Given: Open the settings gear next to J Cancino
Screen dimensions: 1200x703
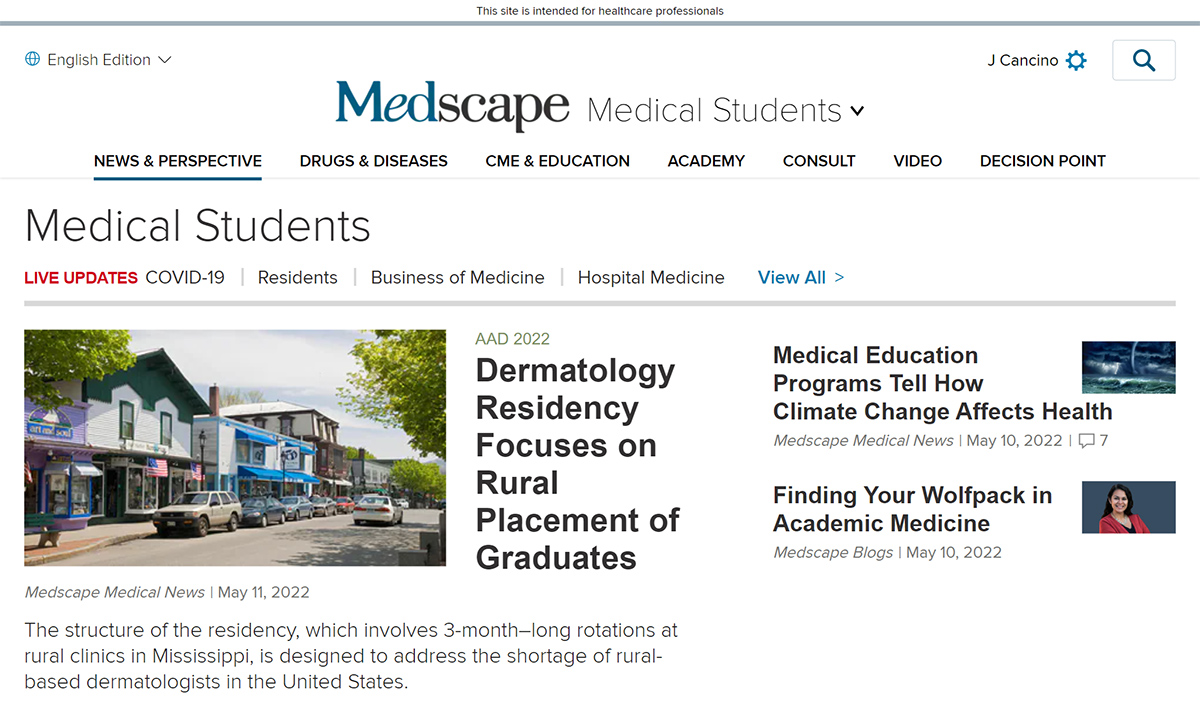Looking at the screenshot, I should click(1076, 60).
